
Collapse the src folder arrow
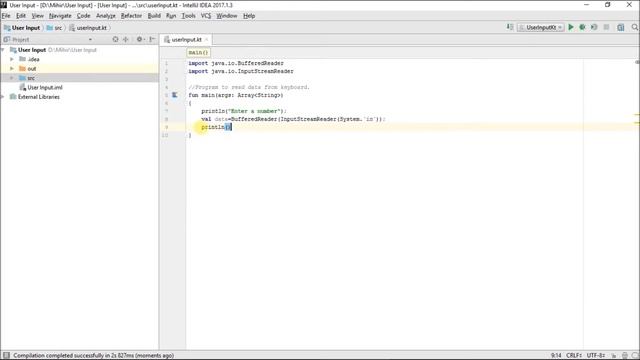click(x=12, y=78)
